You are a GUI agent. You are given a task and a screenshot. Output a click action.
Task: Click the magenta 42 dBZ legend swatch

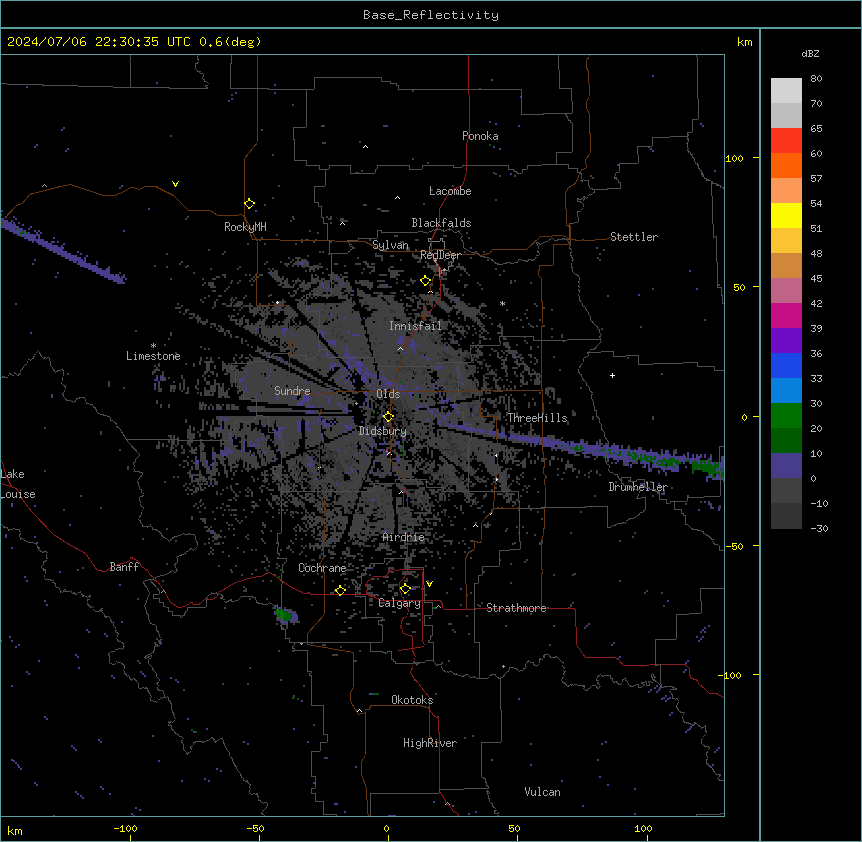[786, 315]
